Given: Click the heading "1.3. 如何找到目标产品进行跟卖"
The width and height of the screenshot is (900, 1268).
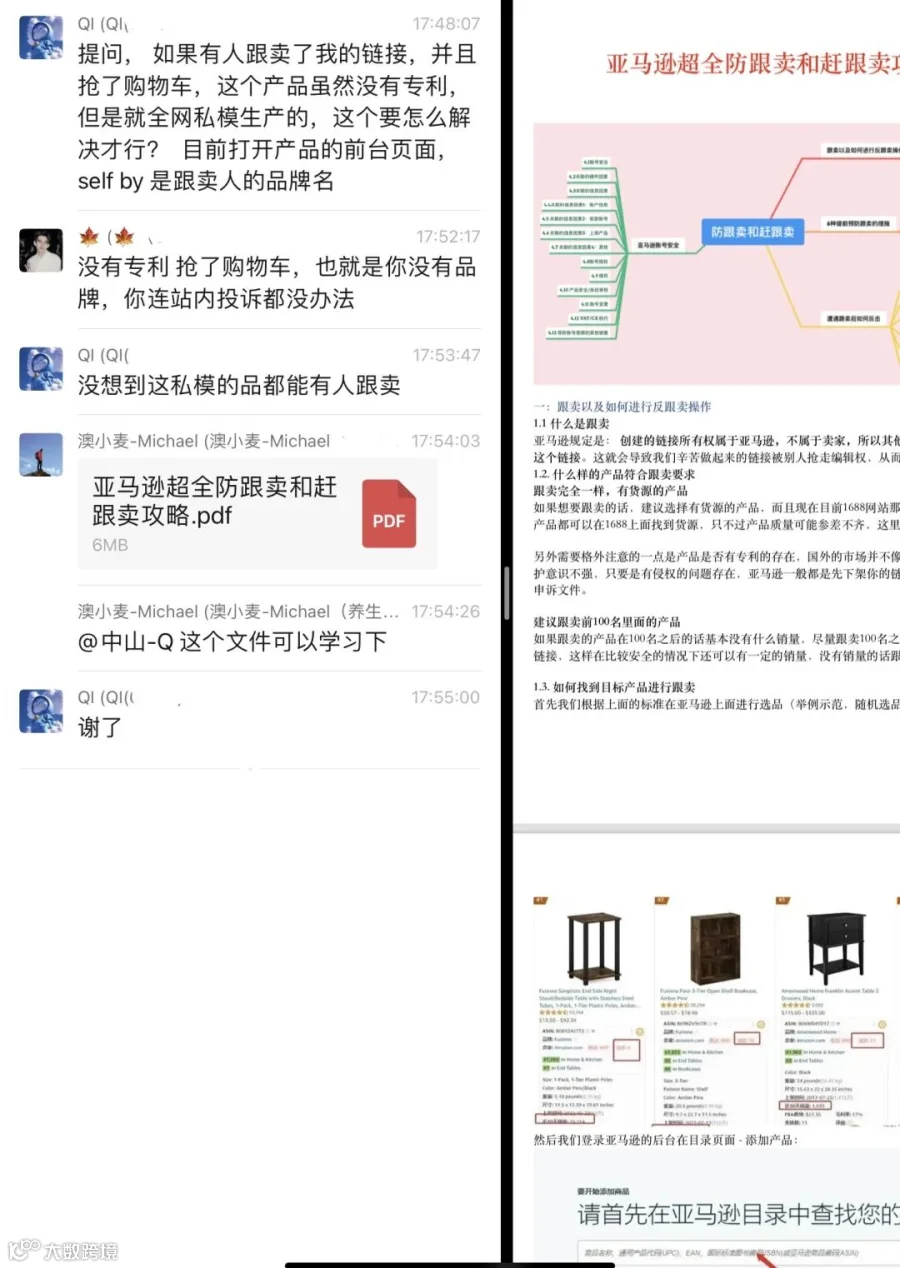Looking at the screenshot, I should click(x=614, y=688).
